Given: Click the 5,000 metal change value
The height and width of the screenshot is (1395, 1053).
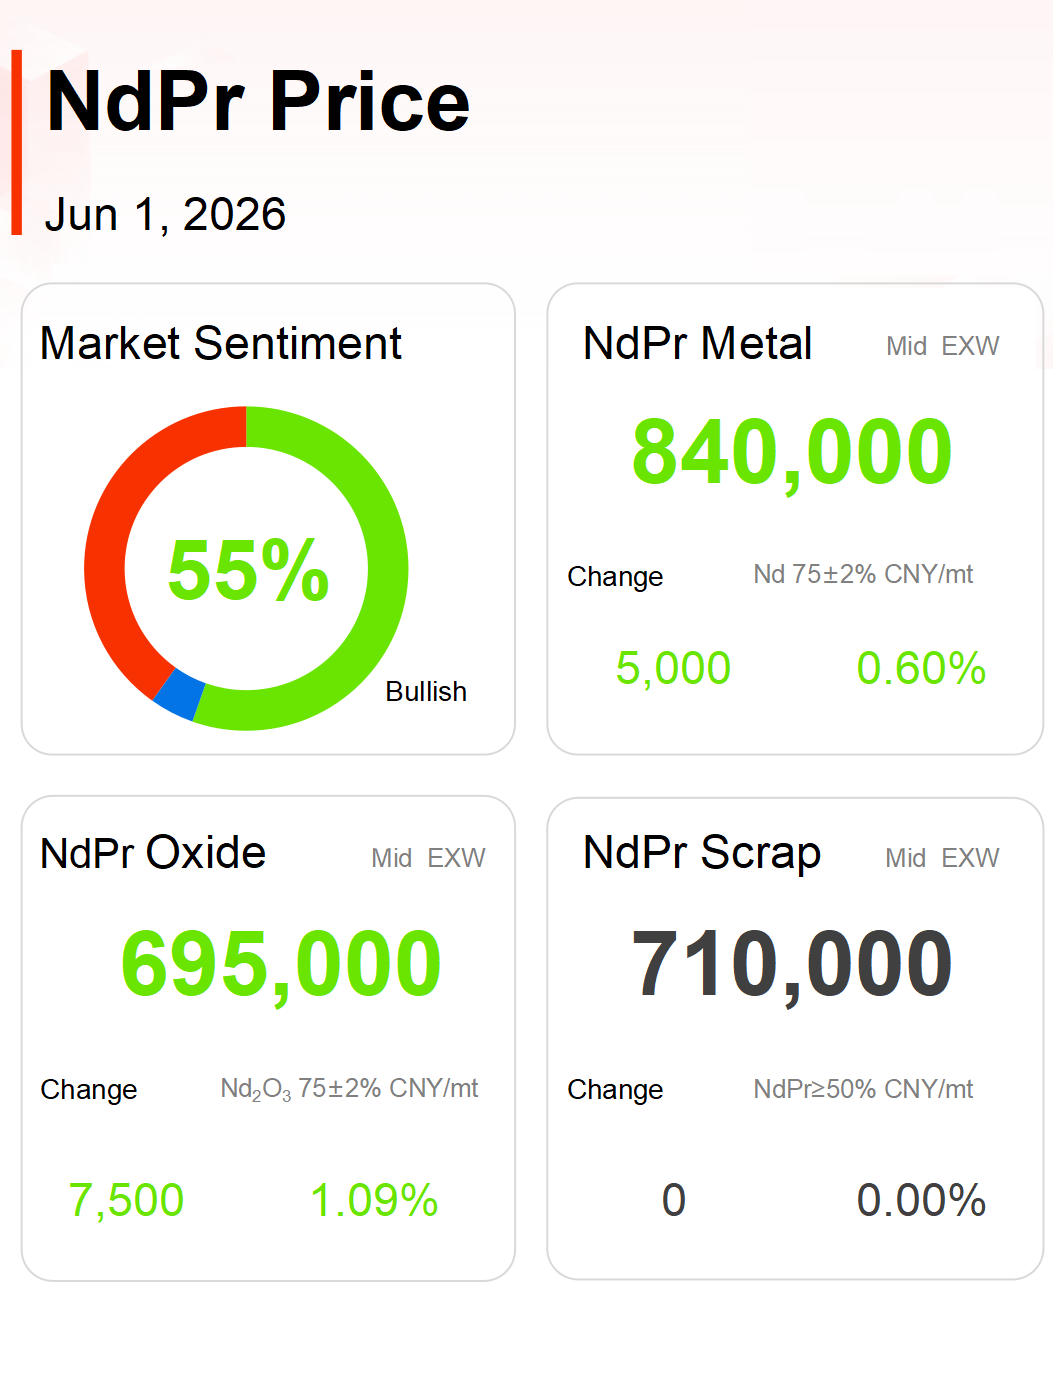Looking at the screenshot, I should [x=673, y=668].
